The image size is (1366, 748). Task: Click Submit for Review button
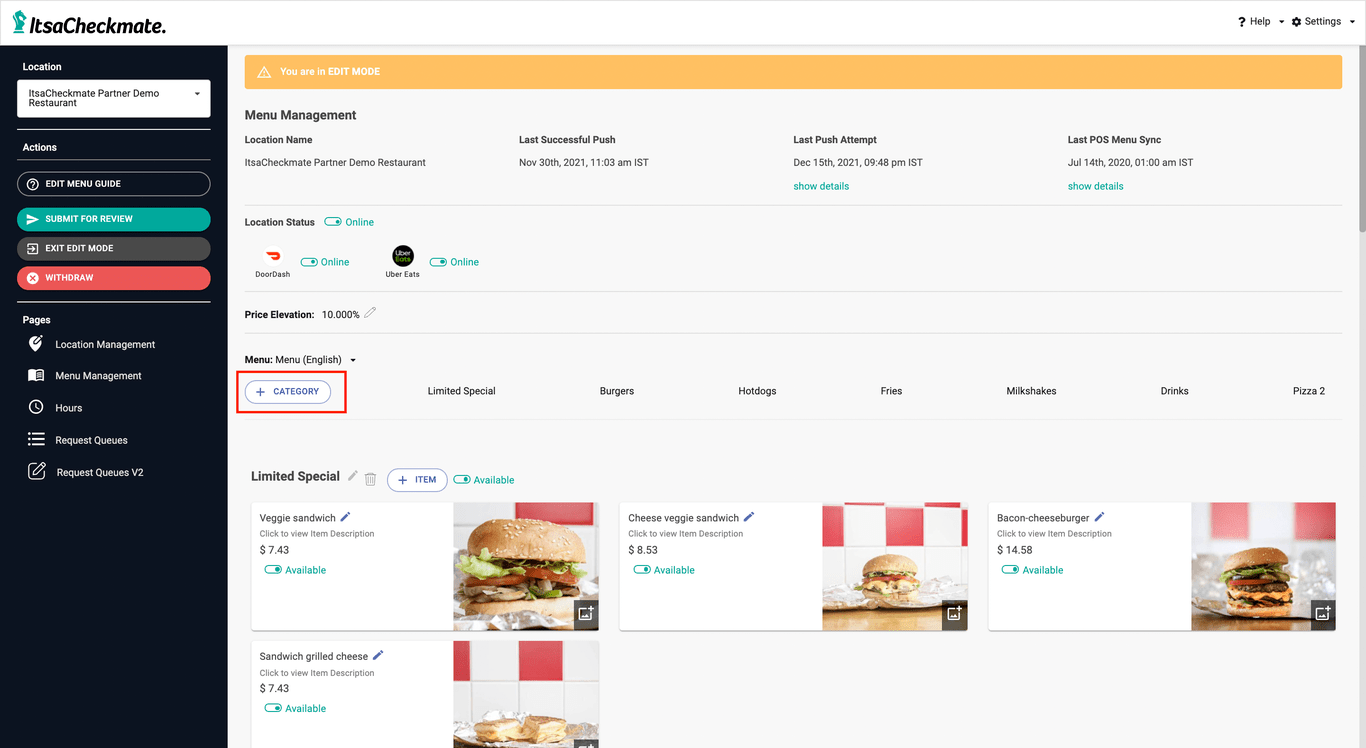point(113,219)
